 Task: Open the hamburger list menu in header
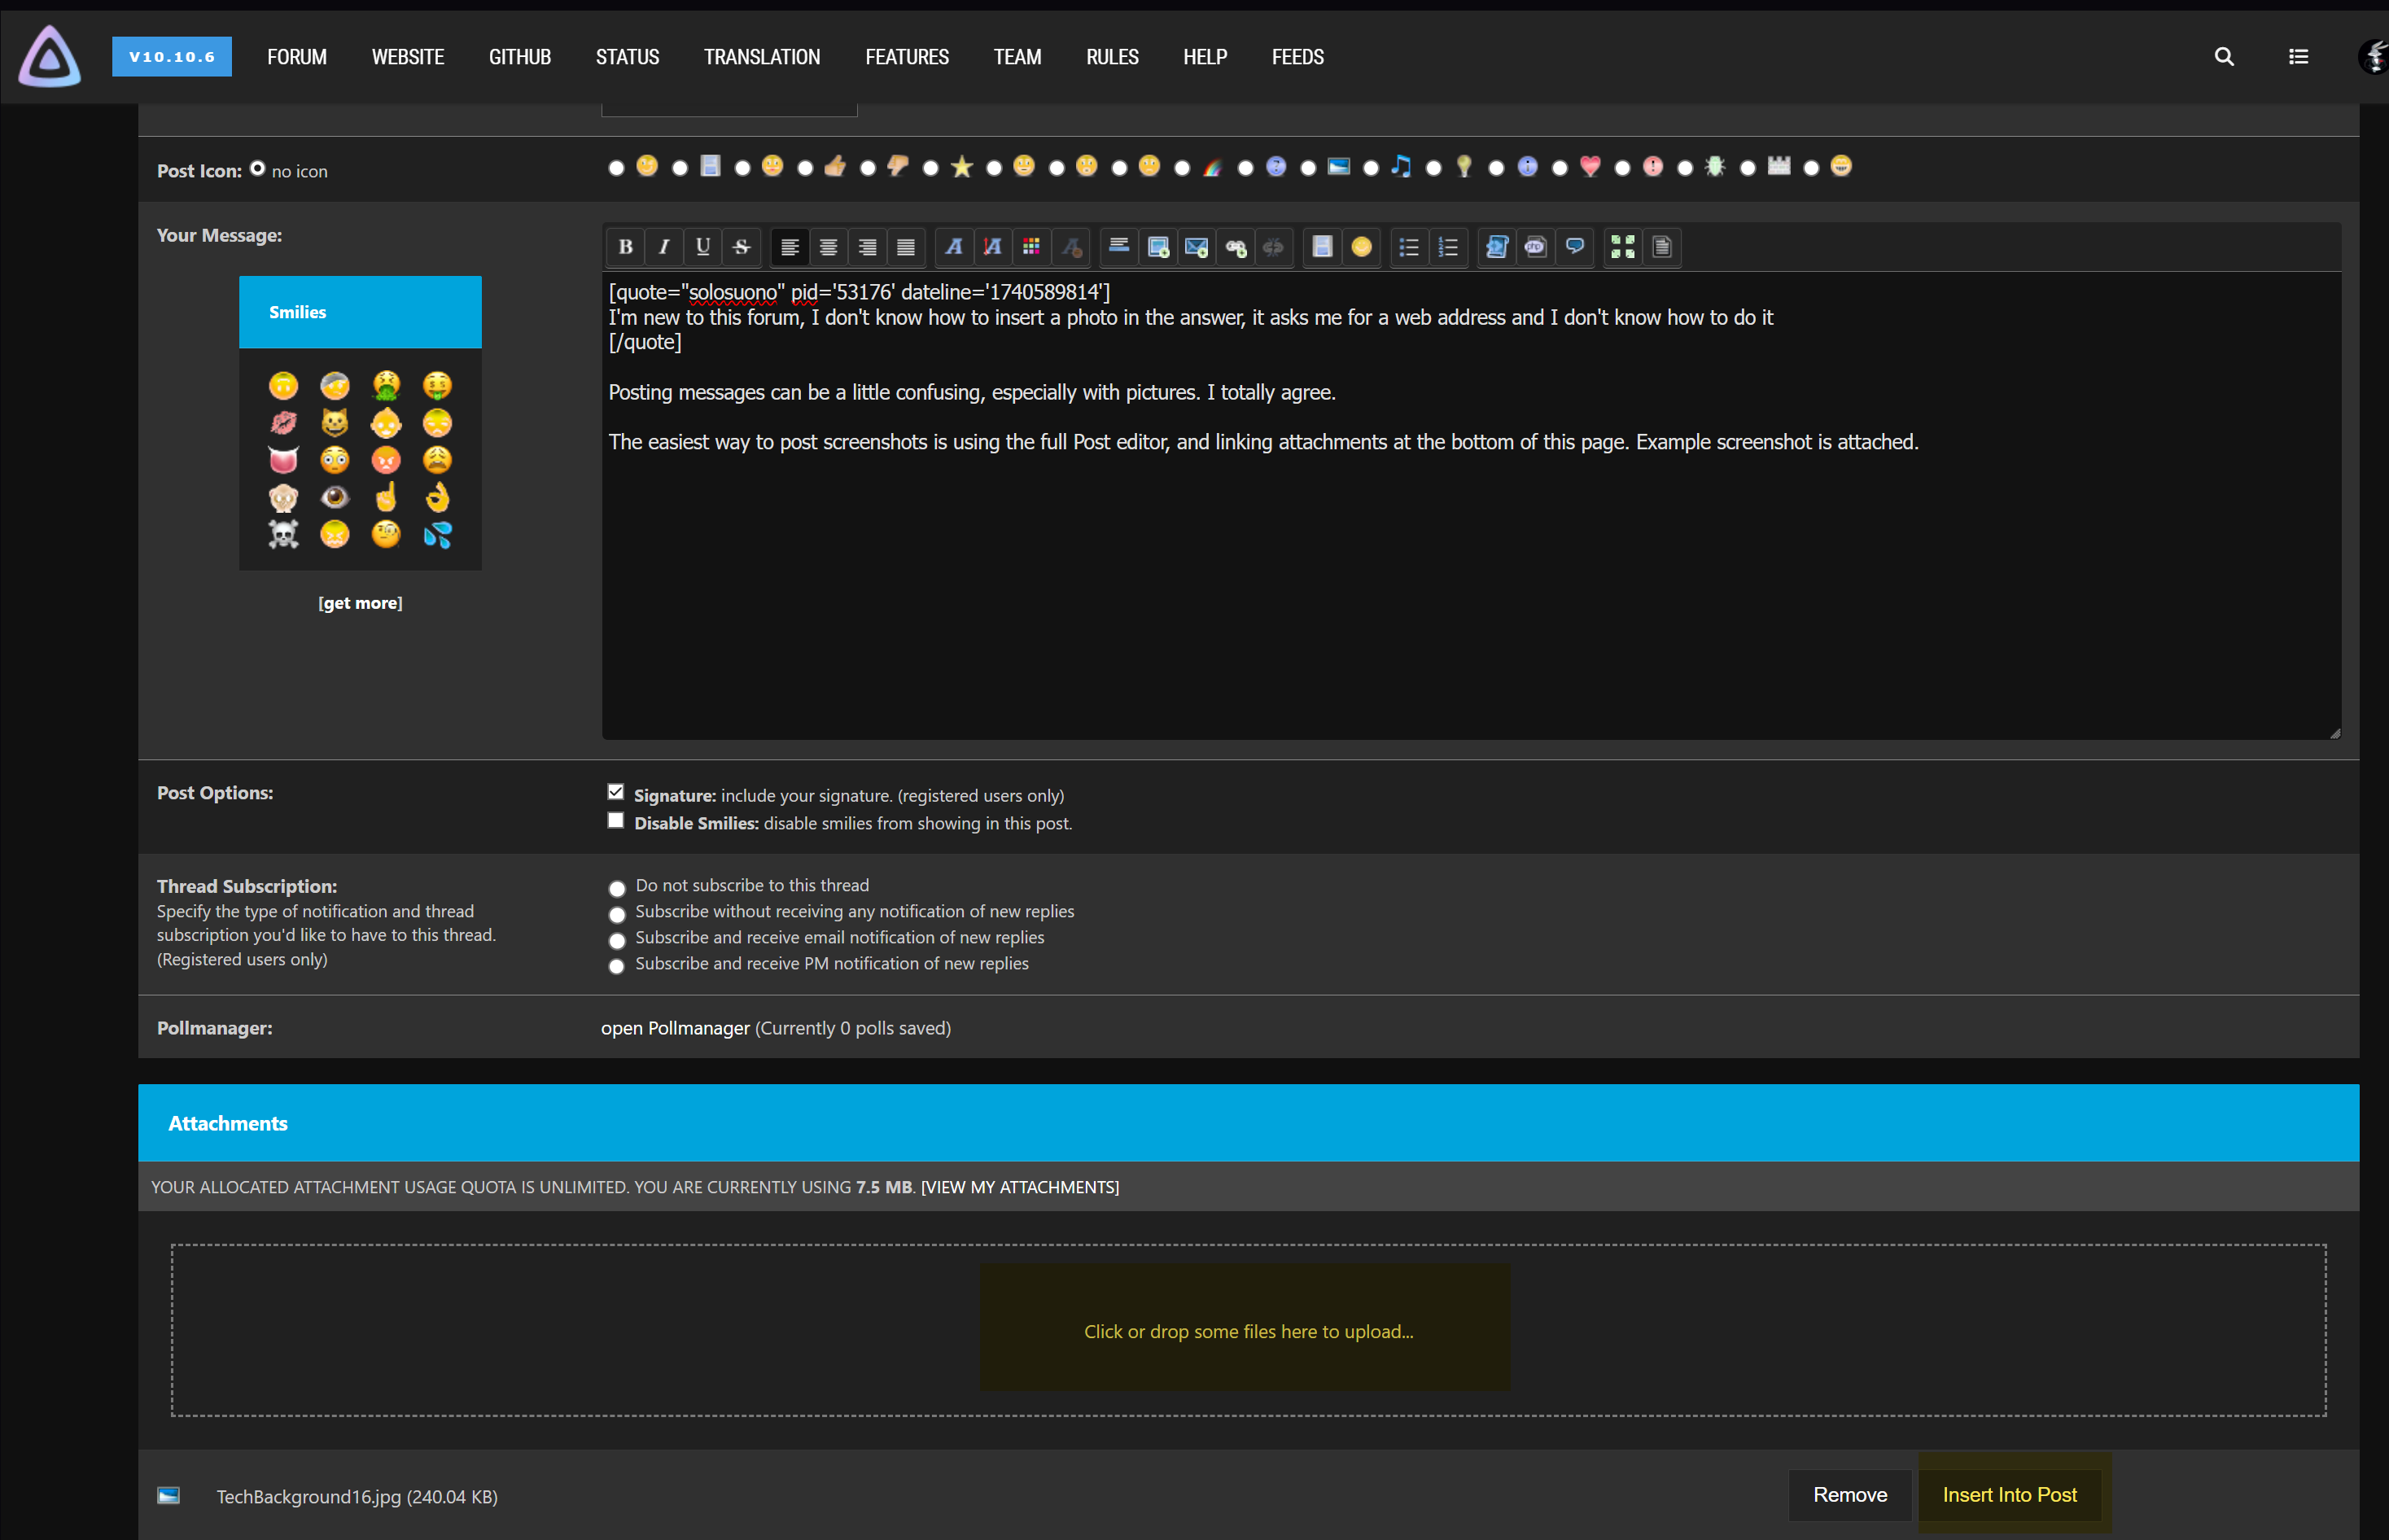pyautogui.click(x=2298, y=57)
